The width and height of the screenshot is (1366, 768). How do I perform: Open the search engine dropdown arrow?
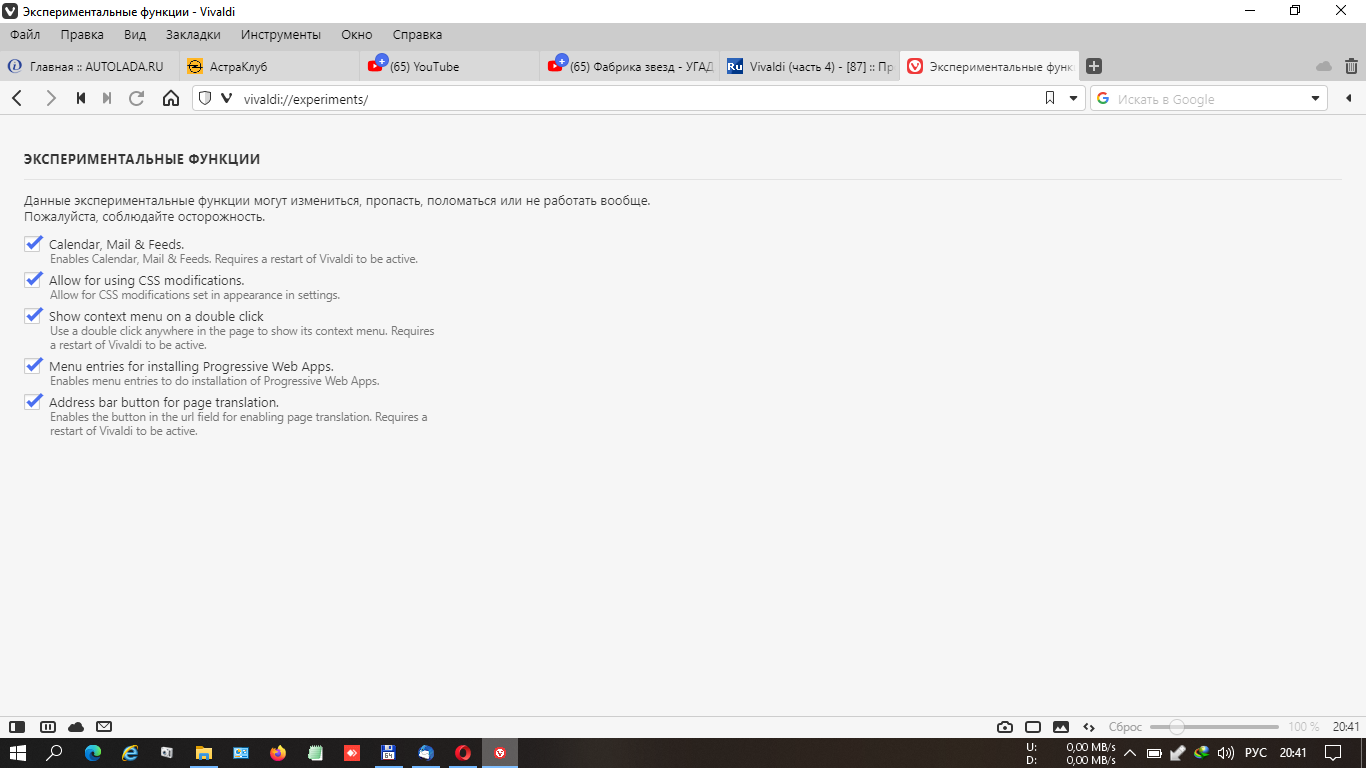coord(1316,98)
